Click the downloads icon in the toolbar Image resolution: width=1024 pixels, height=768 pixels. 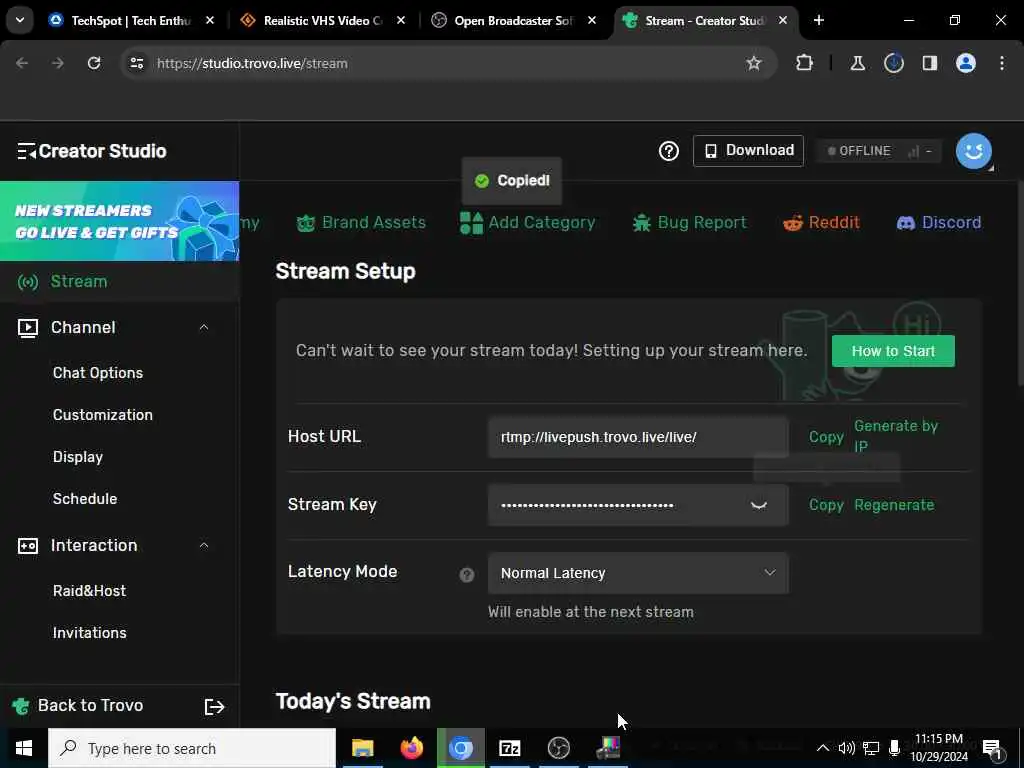click(x=893, y=63)
